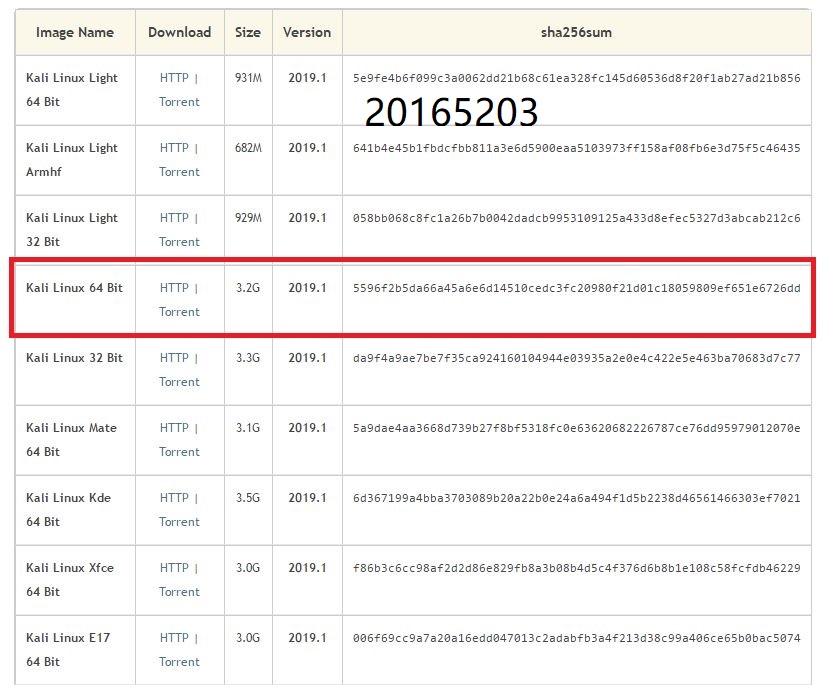Click the 2019.1 version of Kali Linux 64 Bit
Viewport: 829px width, 685px height.
[307, 288]
